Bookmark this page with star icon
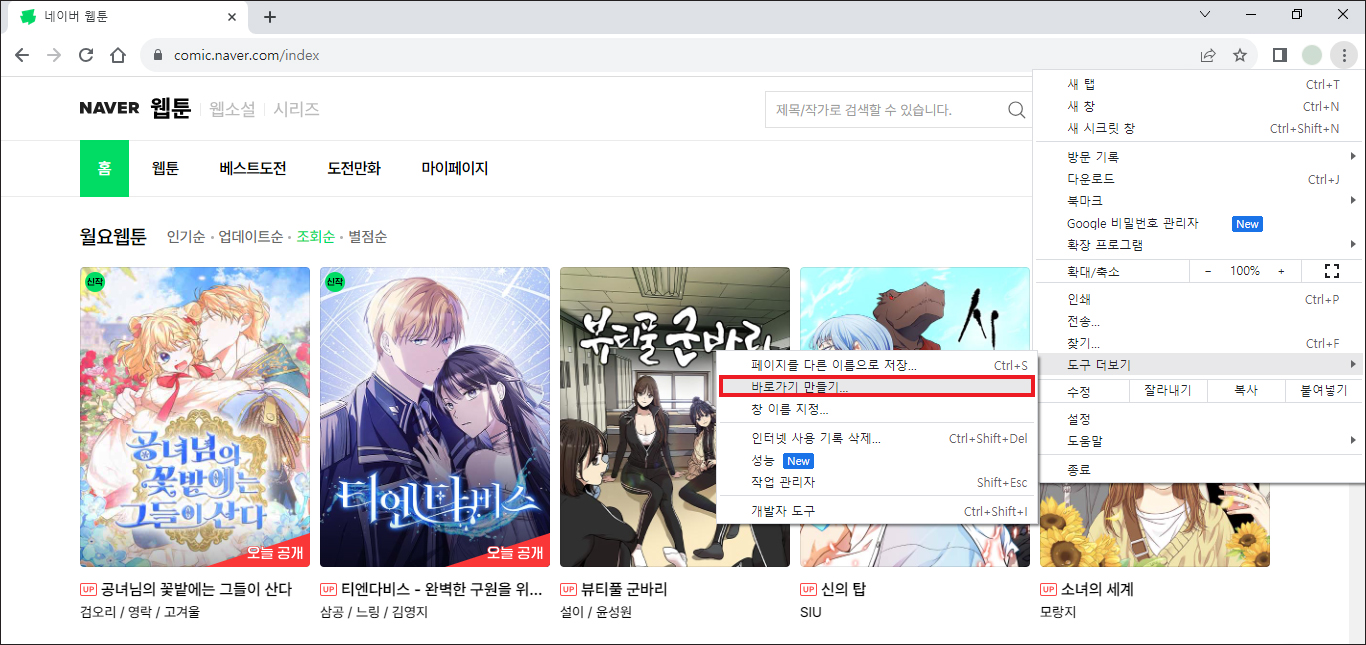 tap(1240, 55)
